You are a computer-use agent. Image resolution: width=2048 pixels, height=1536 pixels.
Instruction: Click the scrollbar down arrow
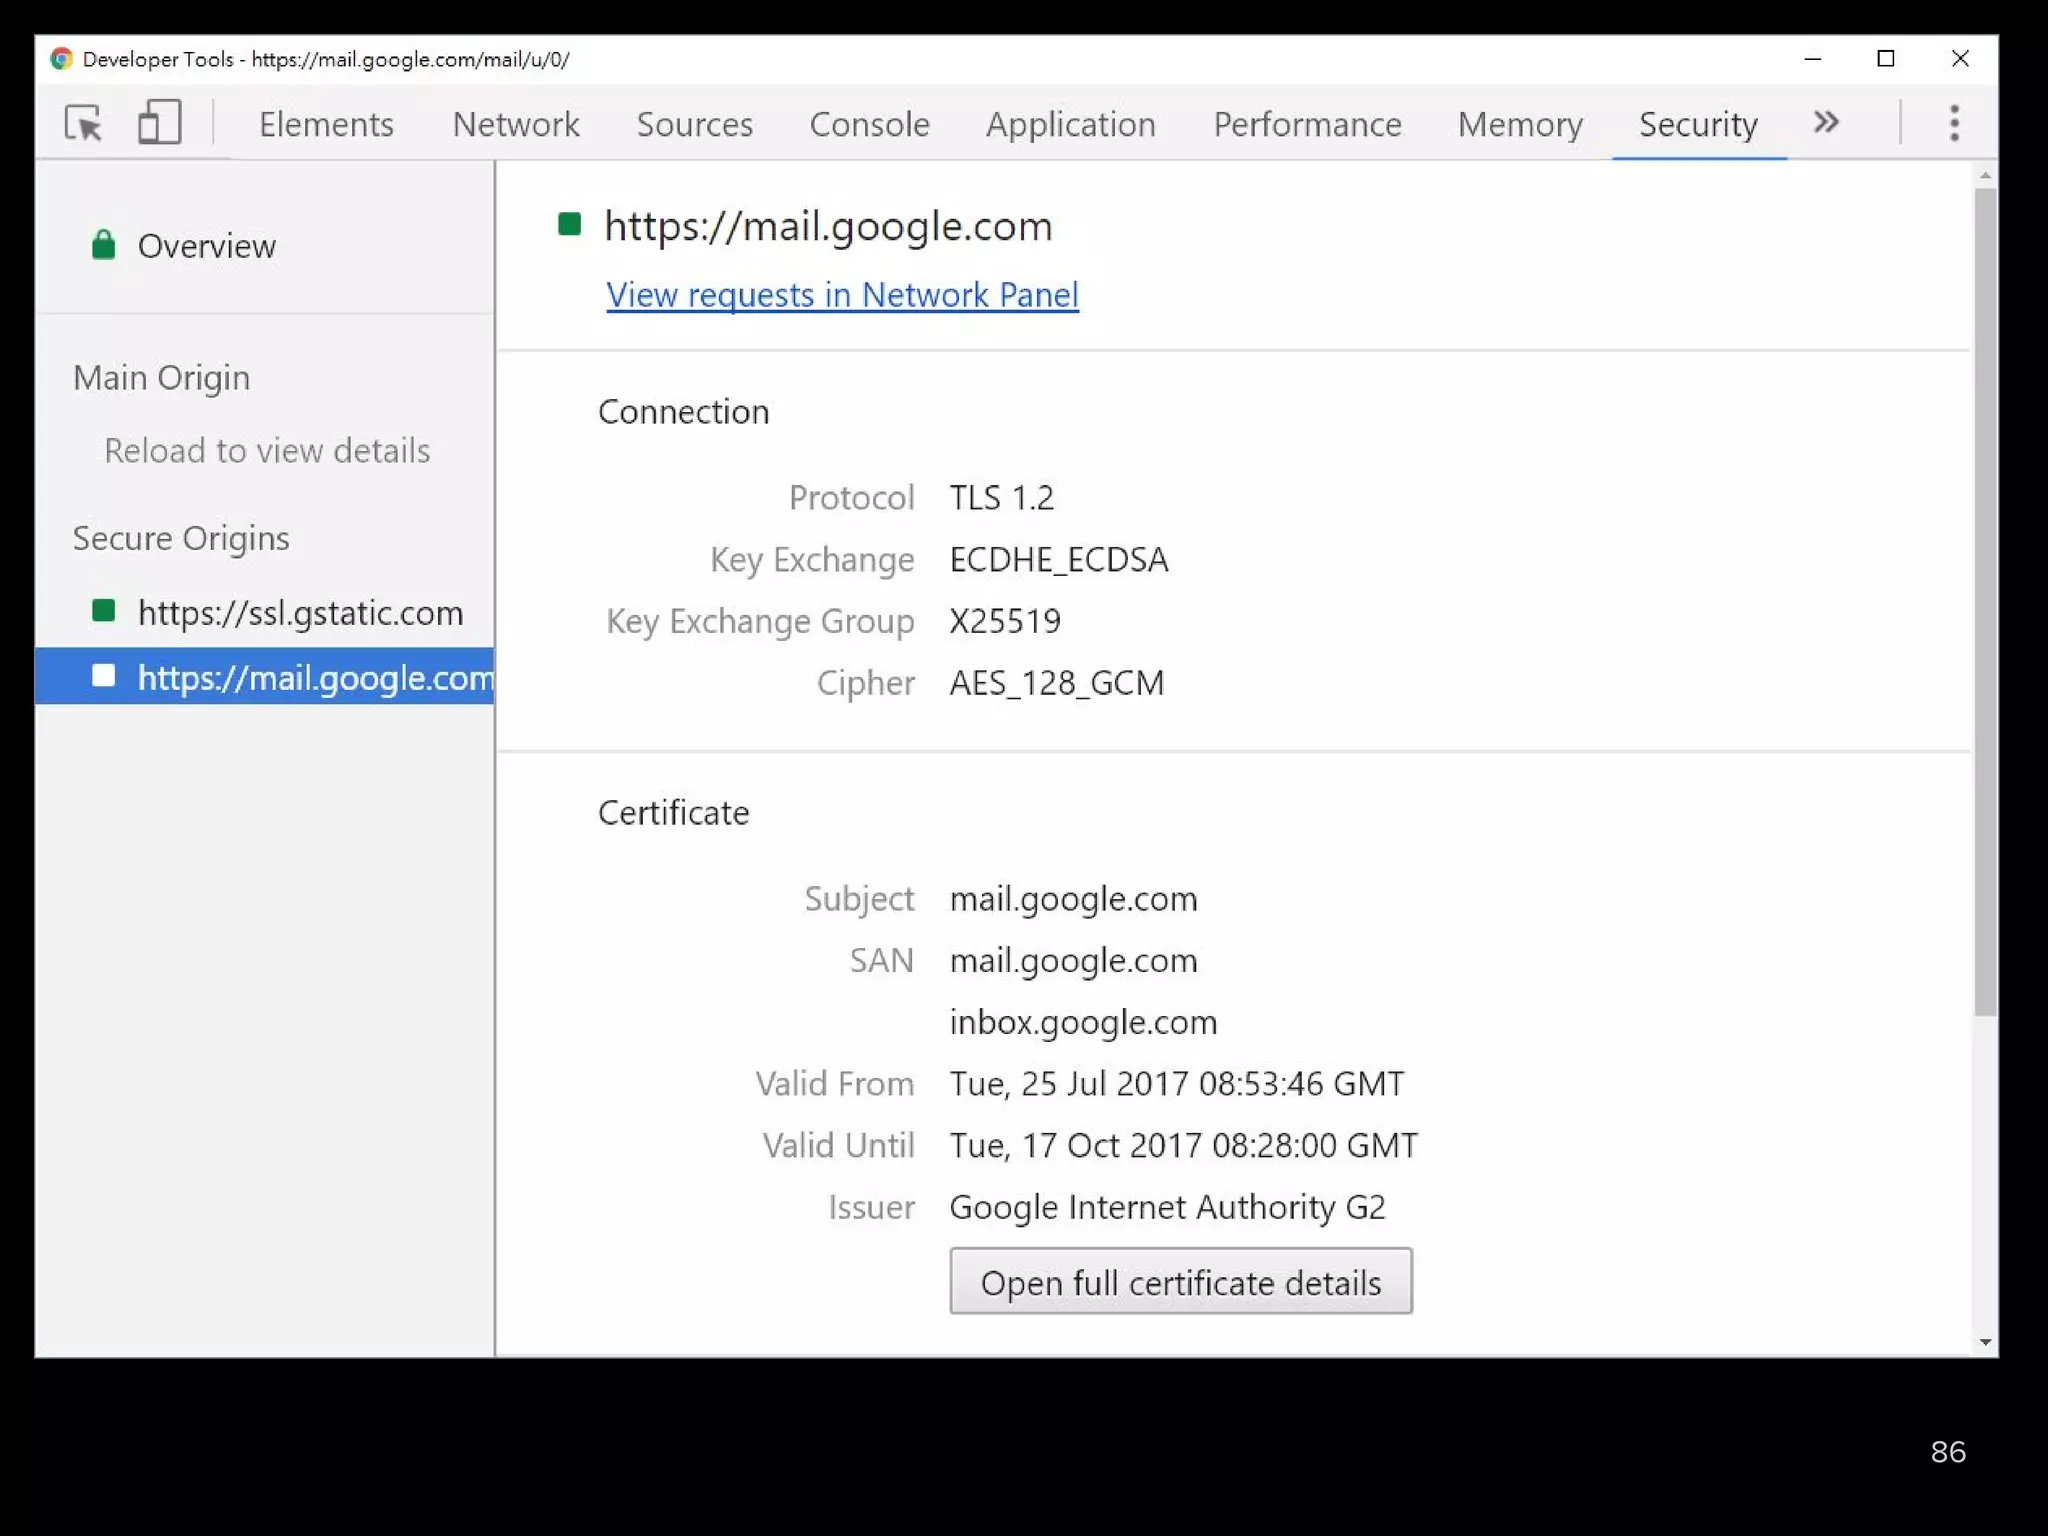pyautogui.click(x=1985, y=1342)
